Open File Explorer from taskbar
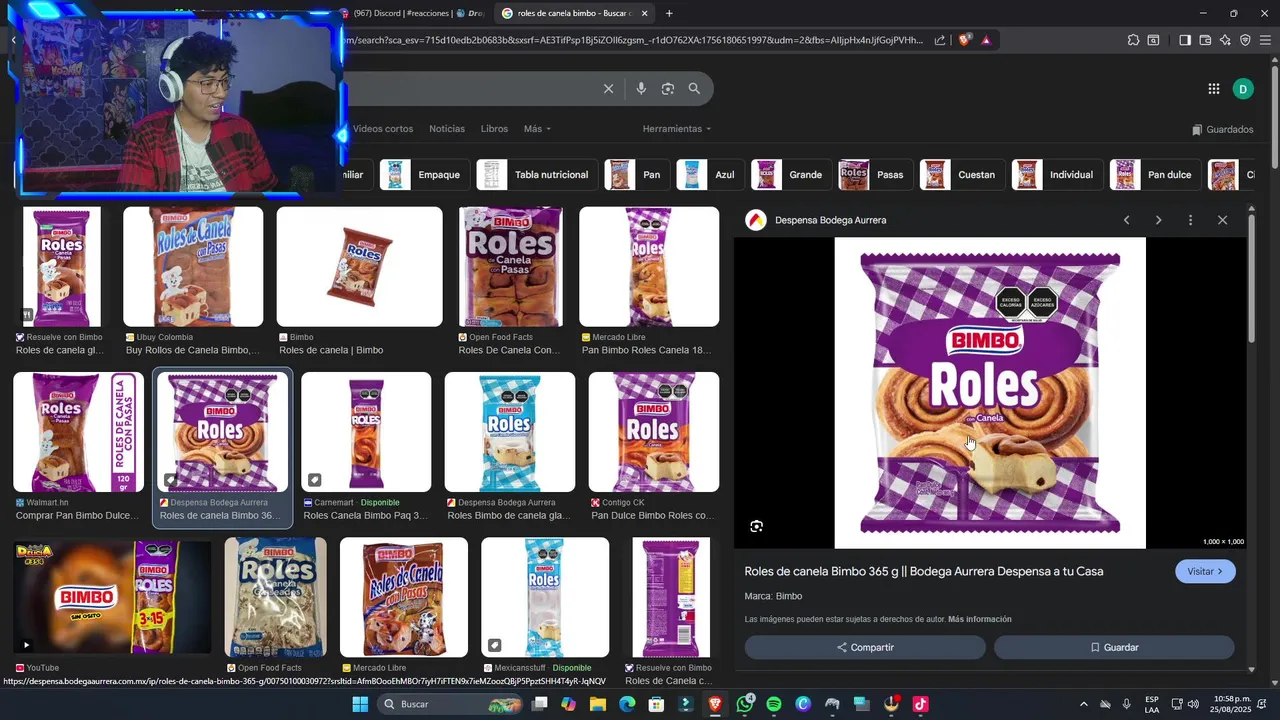This screenshot has width=1280, height=720. click(598, 704)
